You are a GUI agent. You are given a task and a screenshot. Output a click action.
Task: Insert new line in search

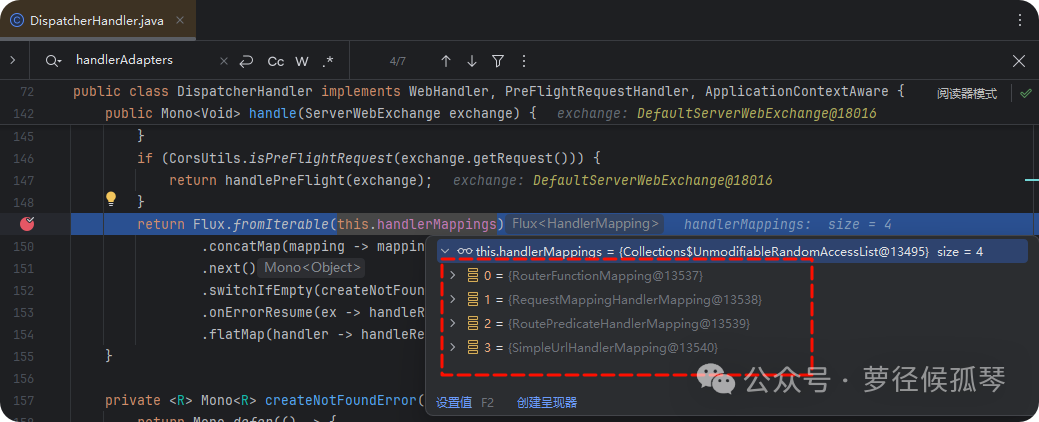(246, 61)
